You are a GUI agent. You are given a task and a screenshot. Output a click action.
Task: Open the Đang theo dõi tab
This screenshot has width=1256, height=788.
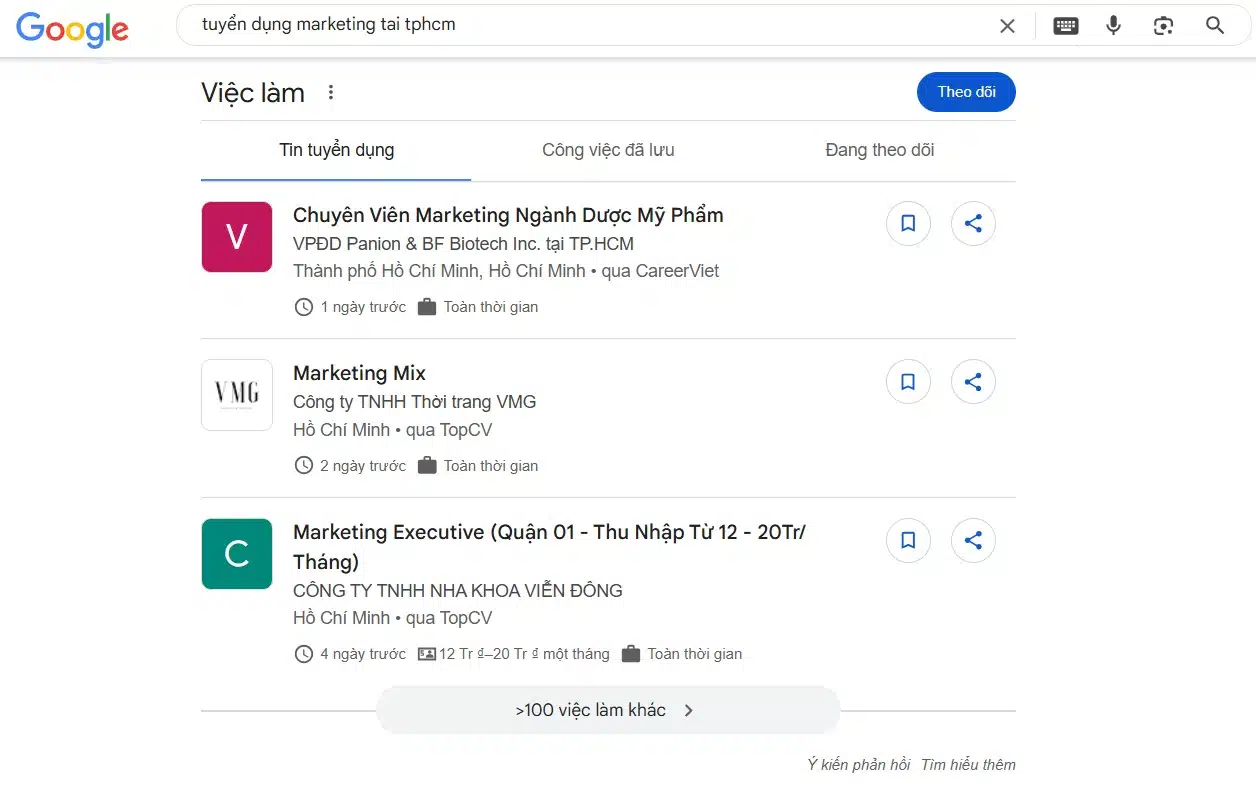click(x=879, y=150)
